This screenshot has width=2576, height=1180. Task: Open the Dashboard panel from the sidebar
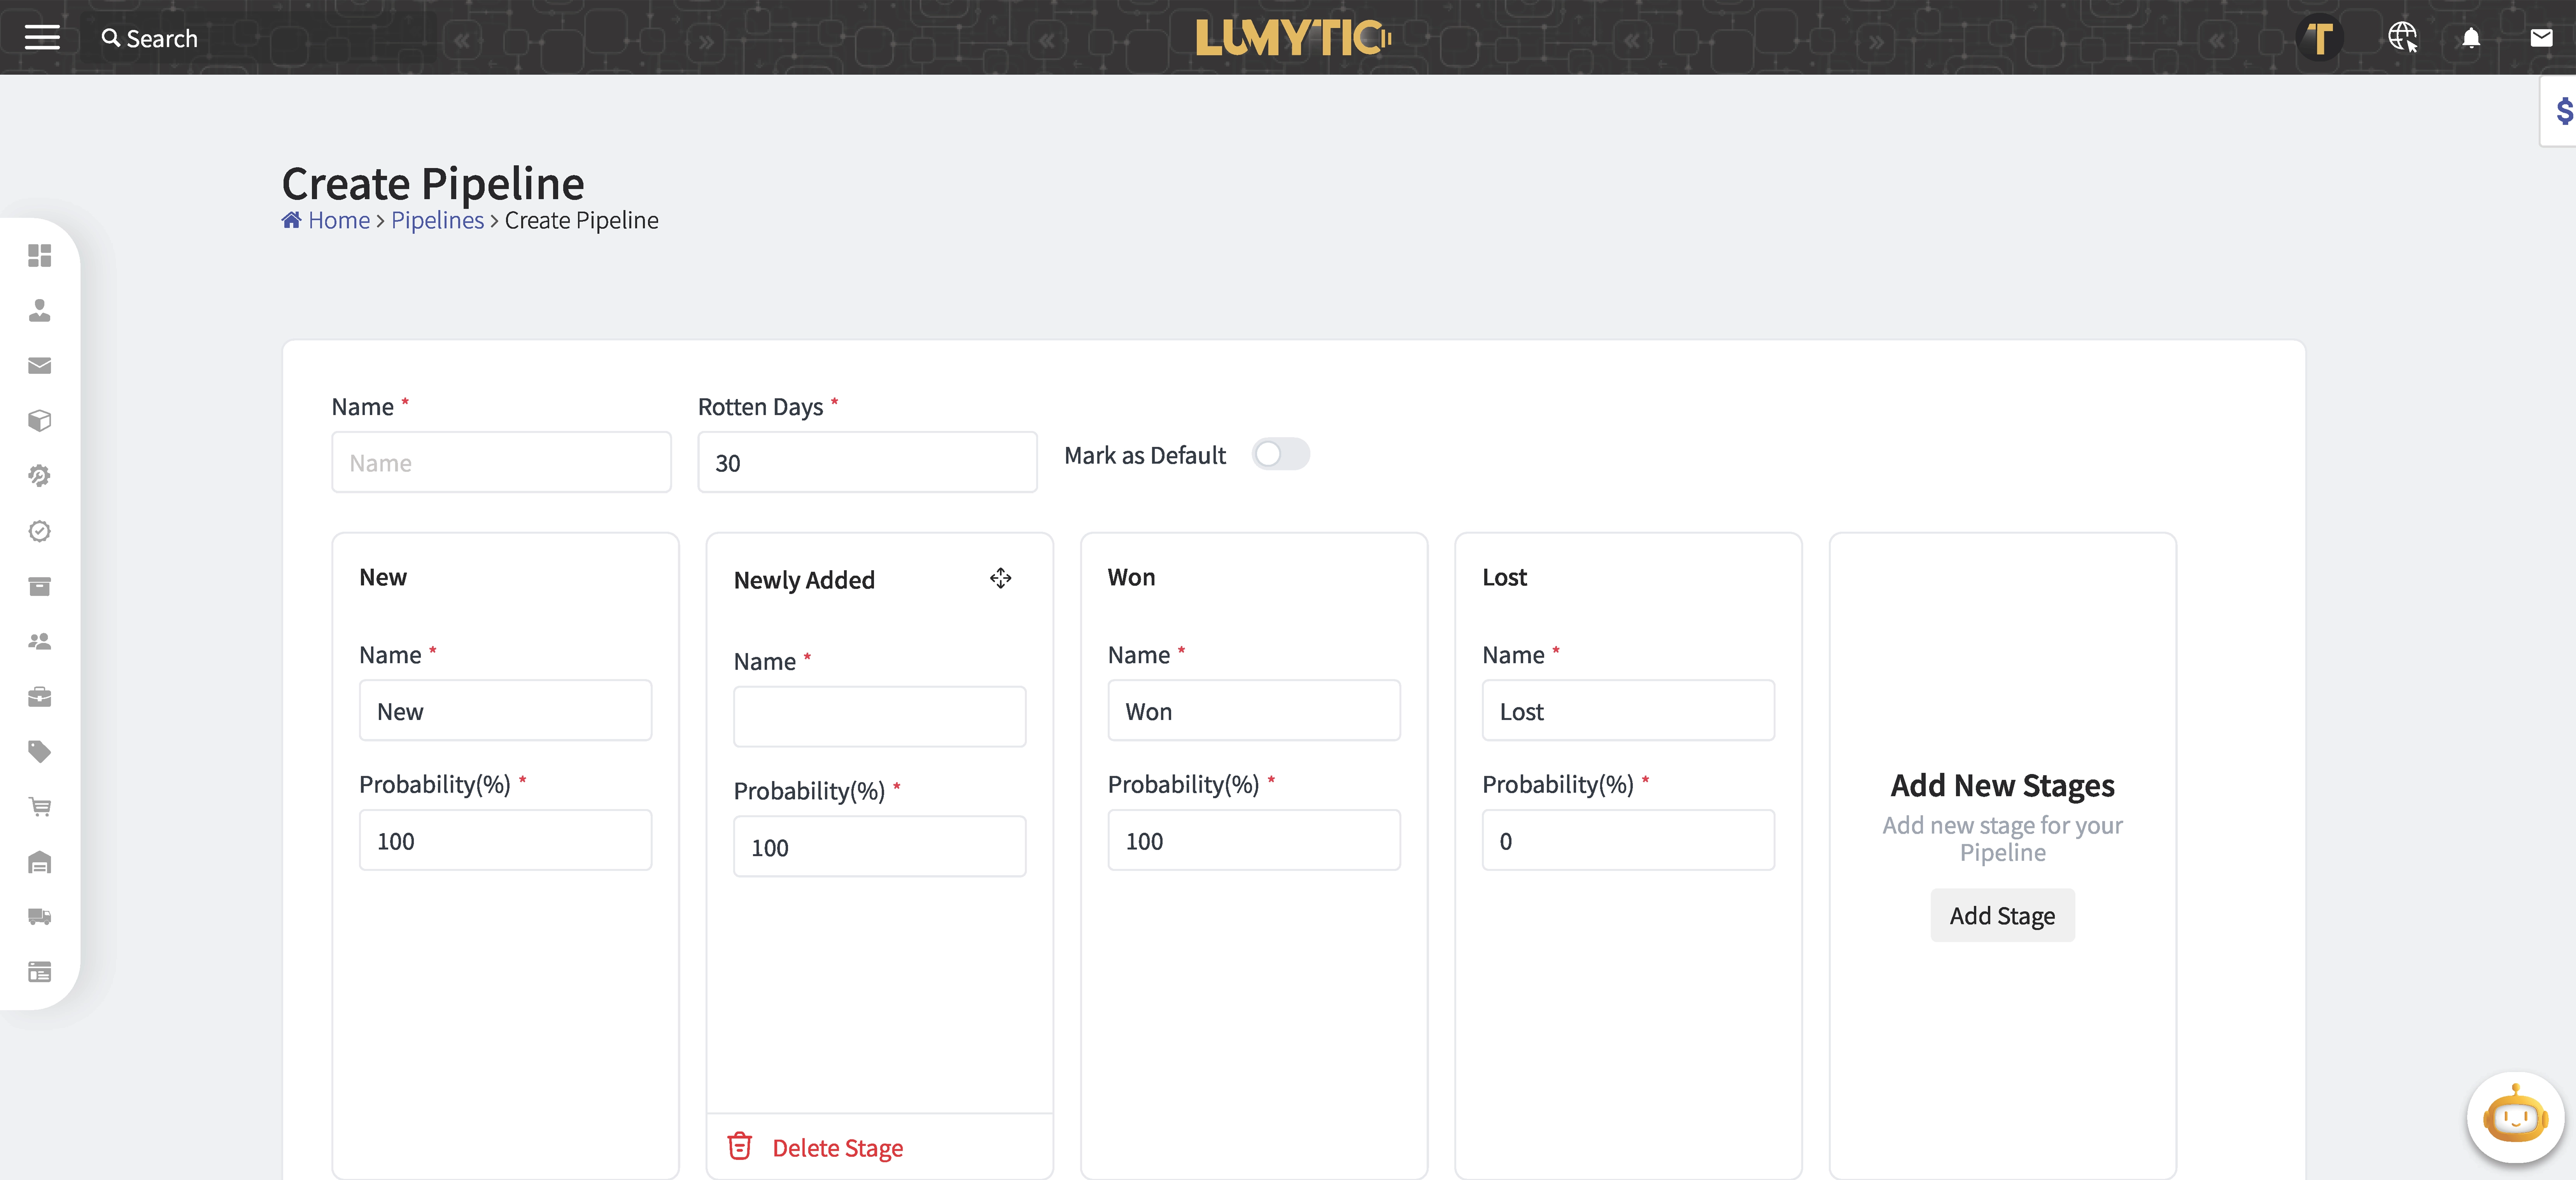click(x=40, y=256)
